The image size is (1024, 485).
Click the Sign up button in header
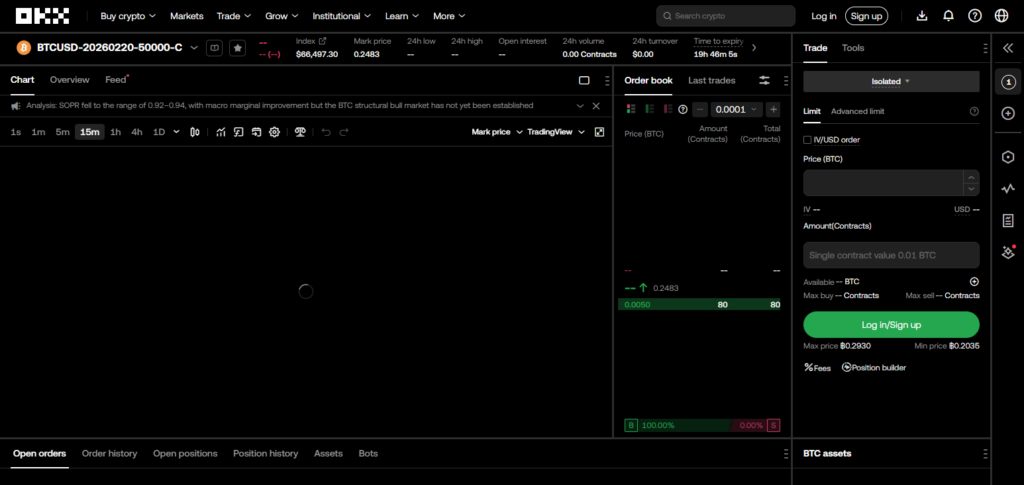click(866, 16)
